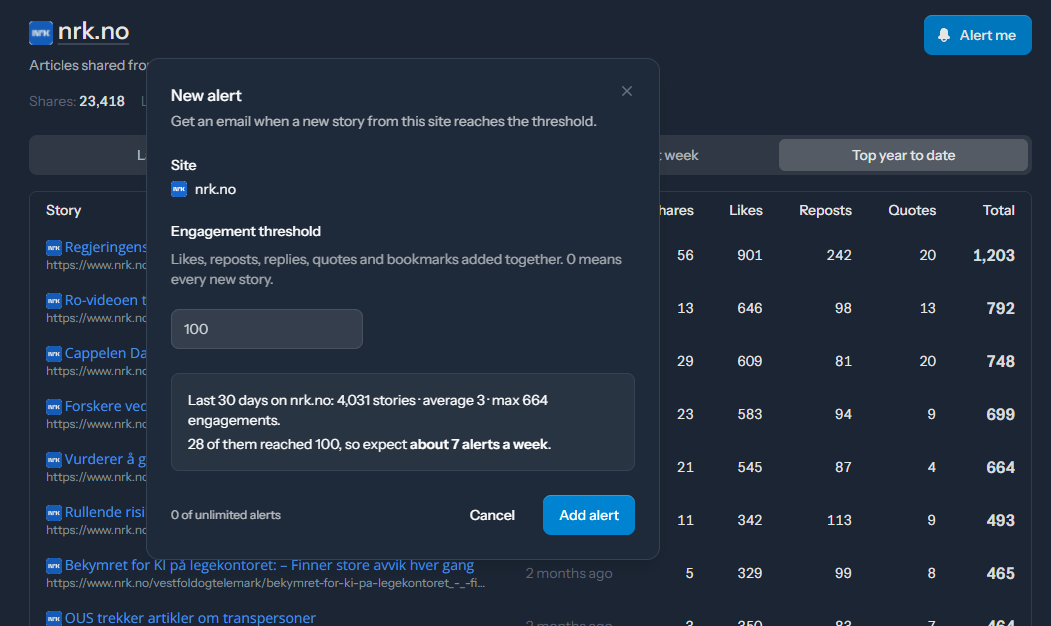This screenshot has width=1051, height=626.
Task: Open the Cappelen Da story link
Action: (x=105, y=353)
